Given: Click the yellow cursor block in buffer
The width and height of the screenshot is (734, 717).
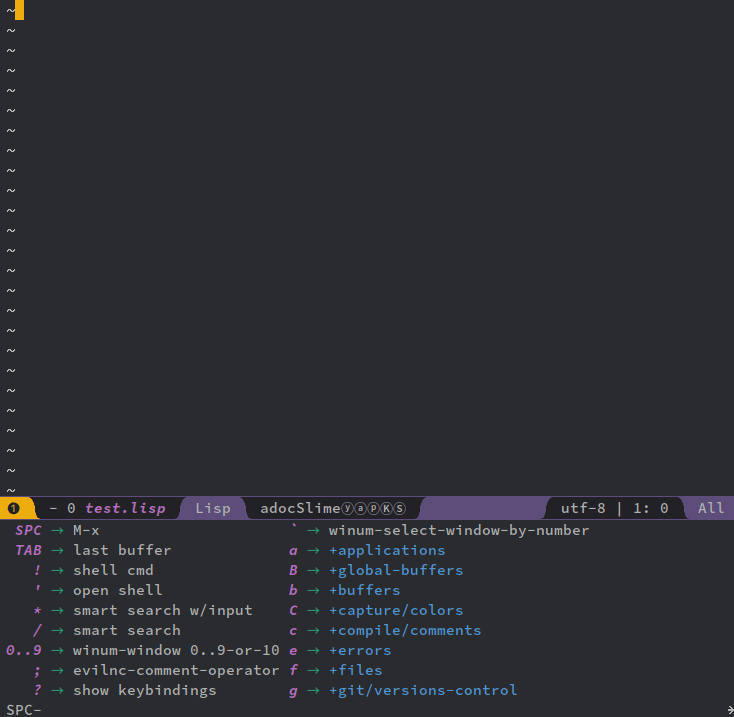Looking at the screenshot, I should (x=19, y=10).
